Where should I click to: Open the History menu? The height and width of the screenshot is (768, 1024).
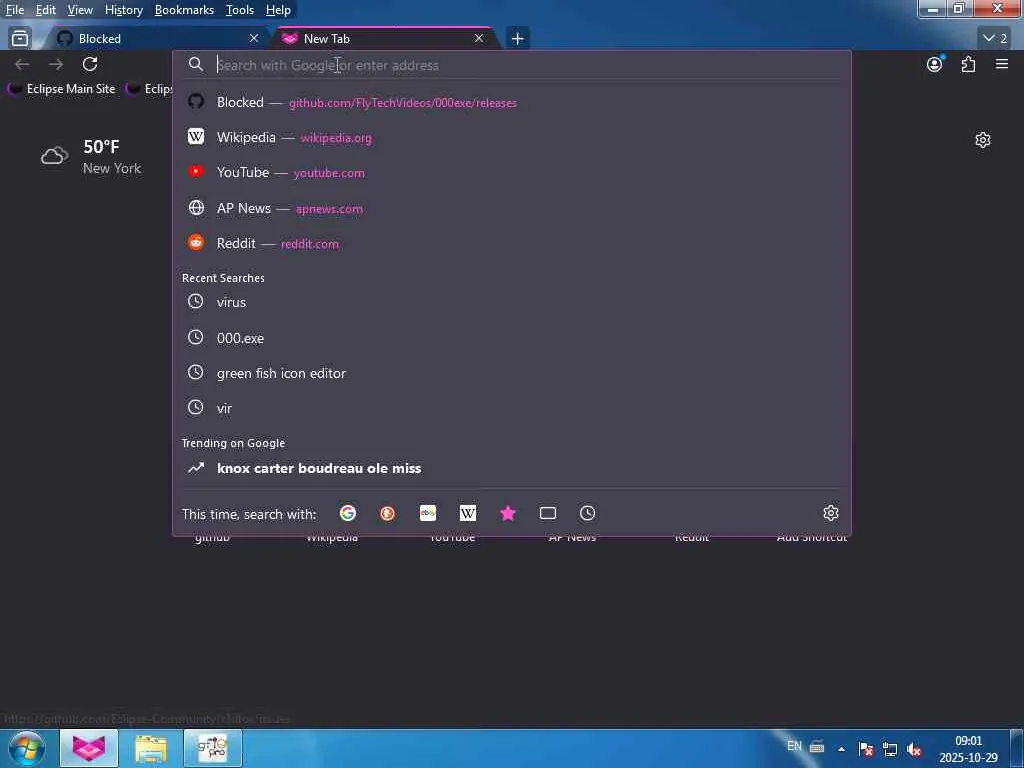pyautogui.click(x=123, y=10)
